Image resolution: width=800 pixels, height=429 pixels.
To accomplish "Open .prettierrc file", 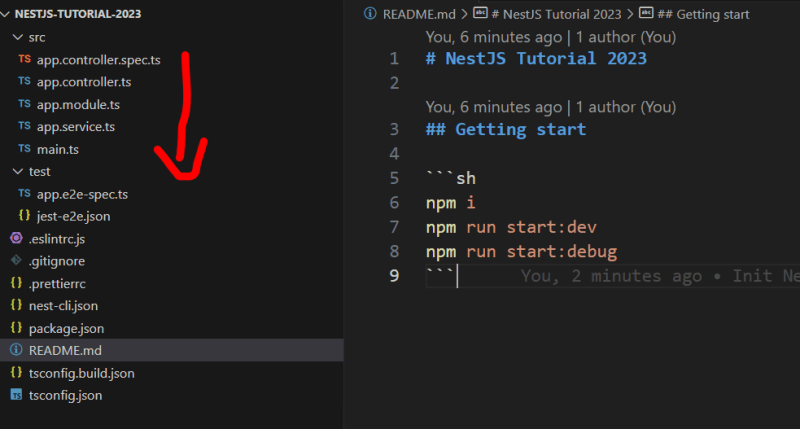I will pyautogui.click(x=57, y=283).
